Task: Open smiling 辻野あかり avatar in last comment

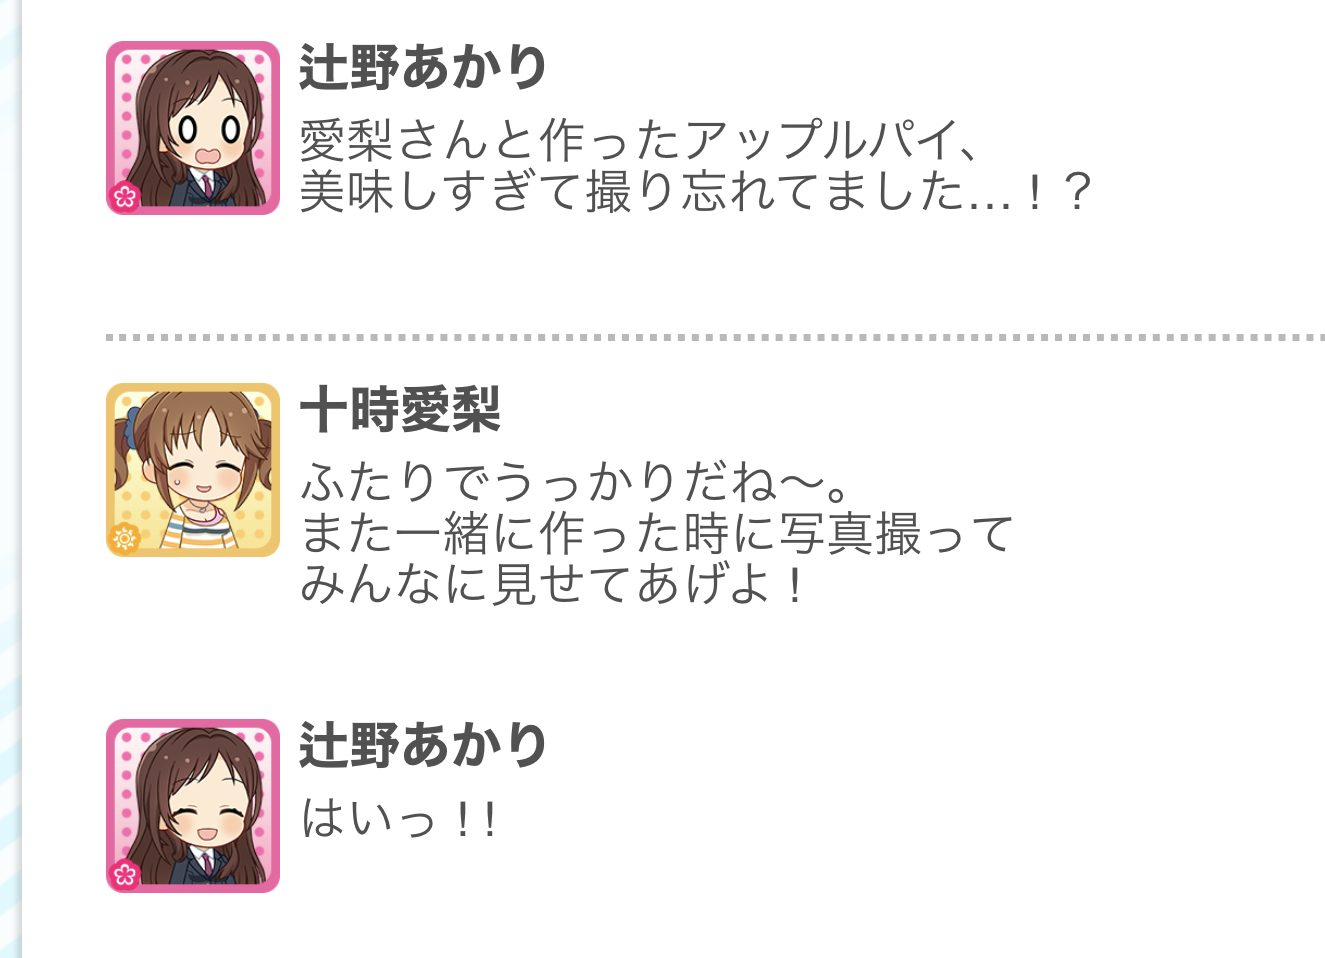Action: pyautogui.click(x=193, y=806)
